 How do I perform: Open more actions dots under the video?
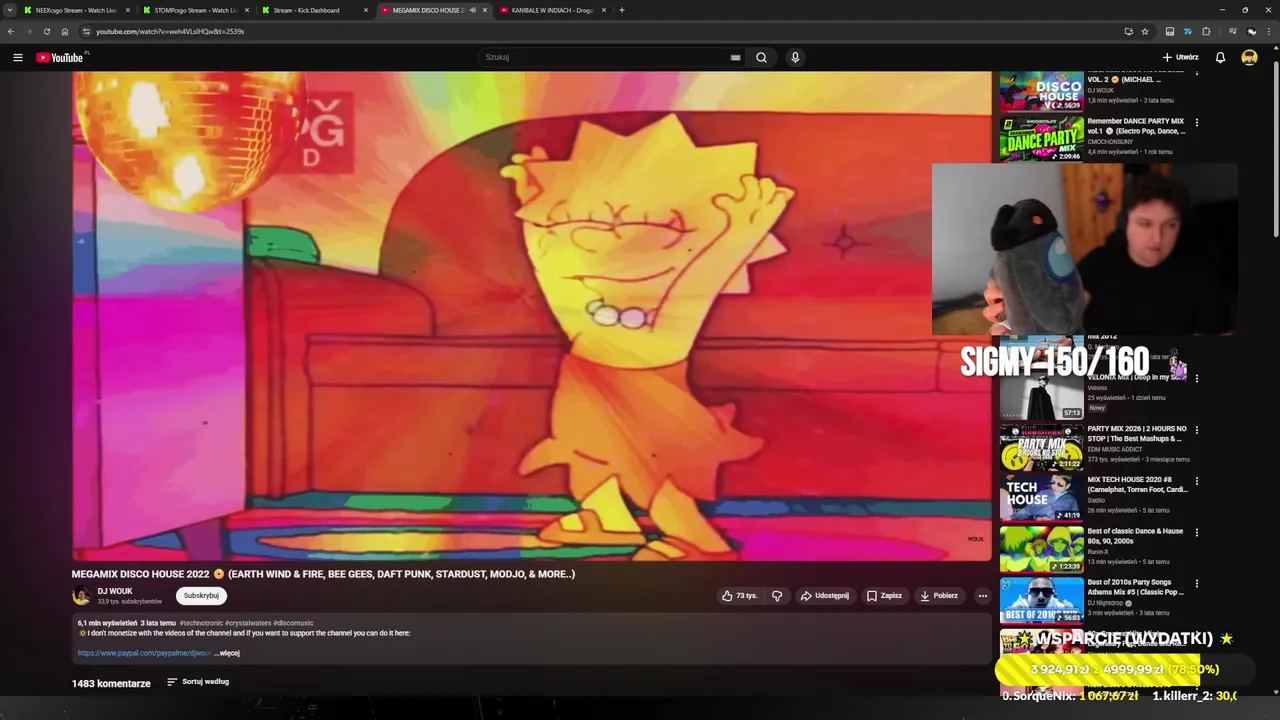click(982, 596)
